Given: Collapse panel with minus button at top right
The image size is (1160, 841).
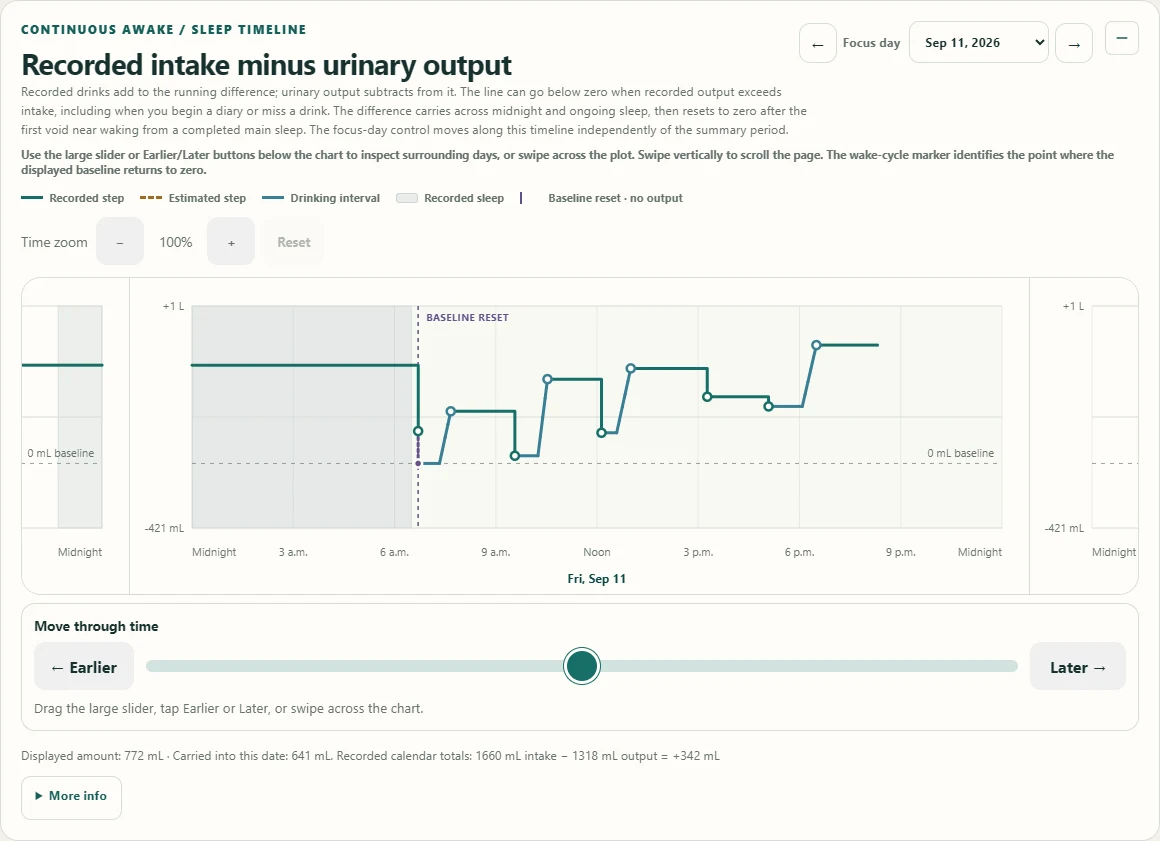Looking at the screenshot, I should pyautogui.click(x=1122, y=38).
